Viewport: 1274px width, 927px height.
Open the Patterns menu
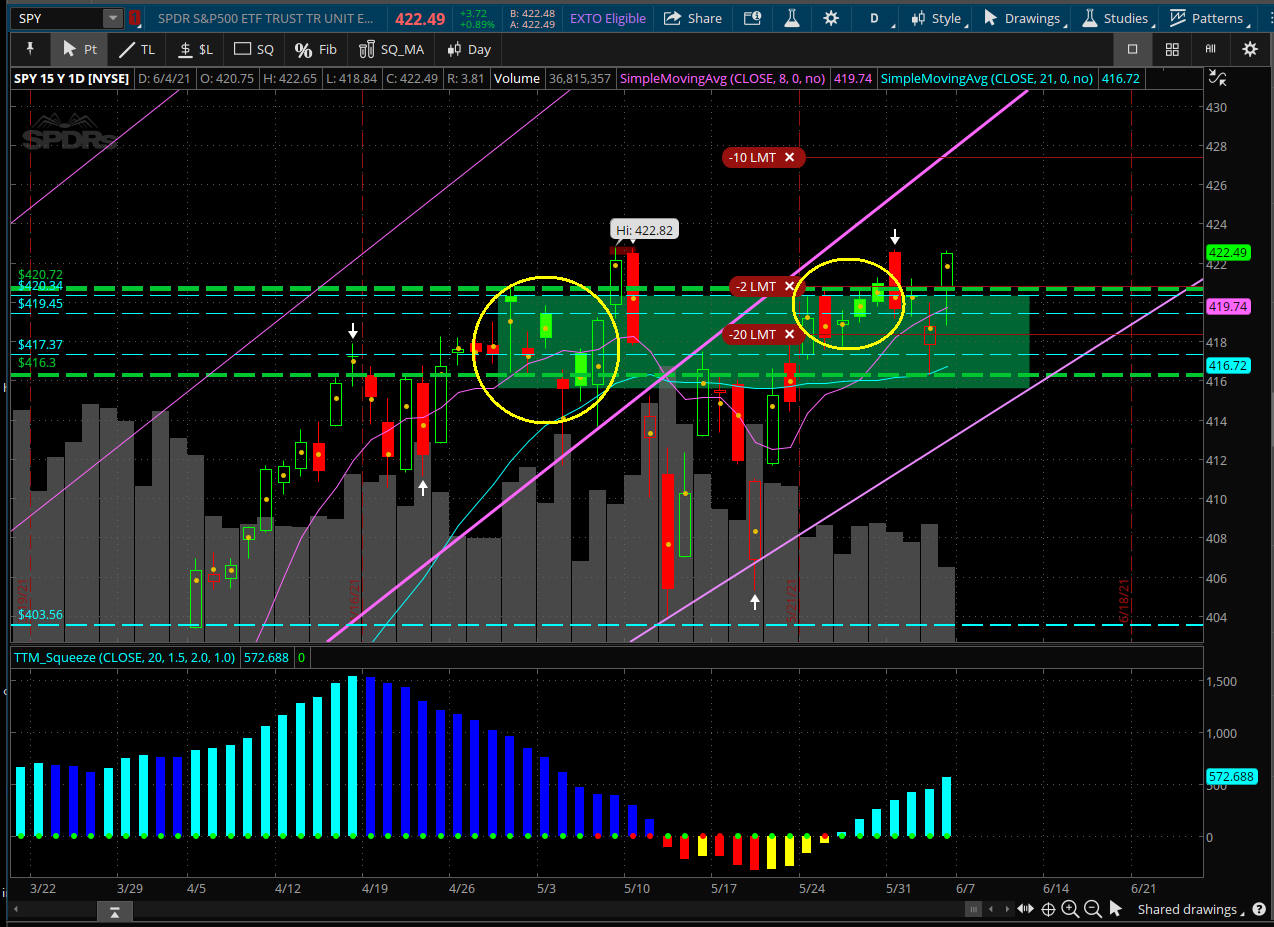1208,18
